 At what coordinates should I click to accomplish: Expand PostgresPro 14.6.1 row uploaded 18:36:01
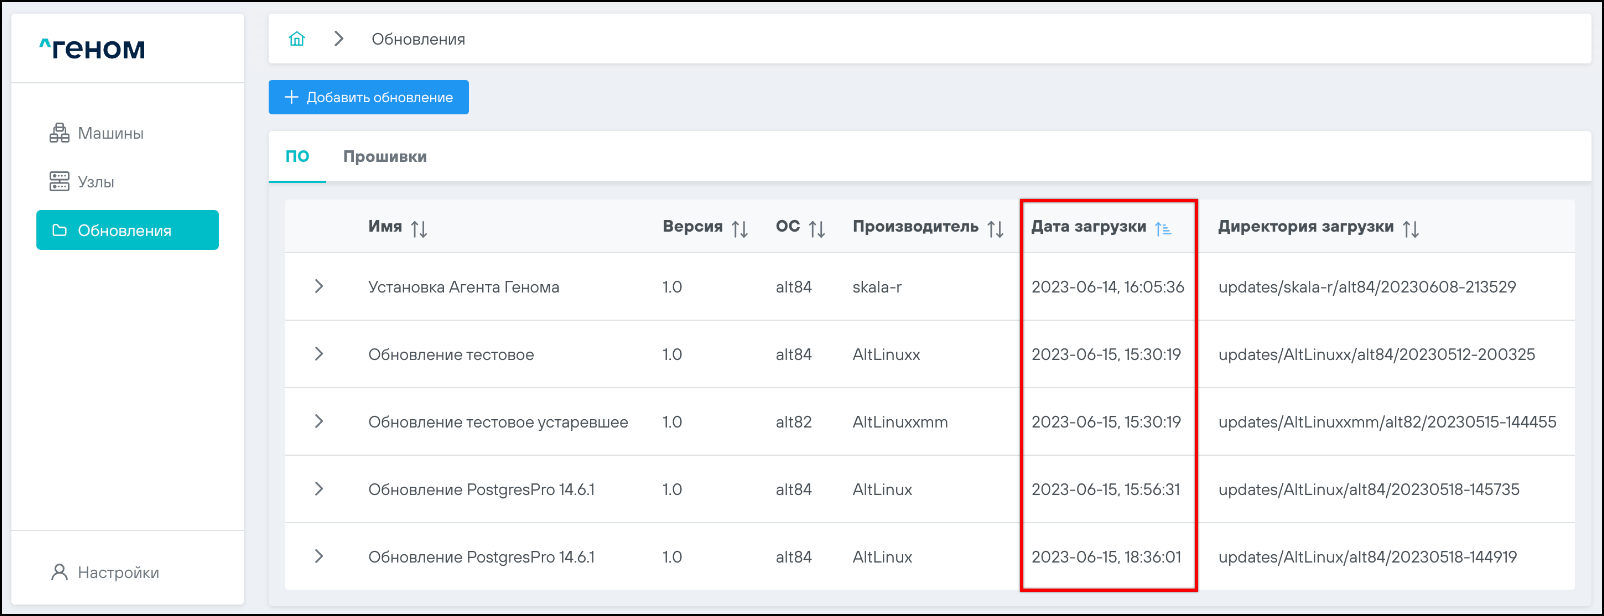tap(319, 557)
